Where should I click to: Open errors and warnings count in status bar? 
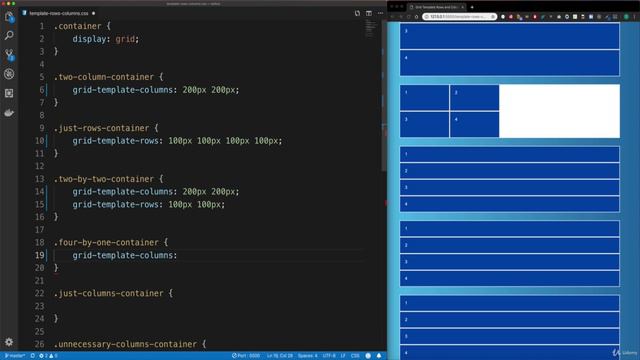[x=48, y=356]
